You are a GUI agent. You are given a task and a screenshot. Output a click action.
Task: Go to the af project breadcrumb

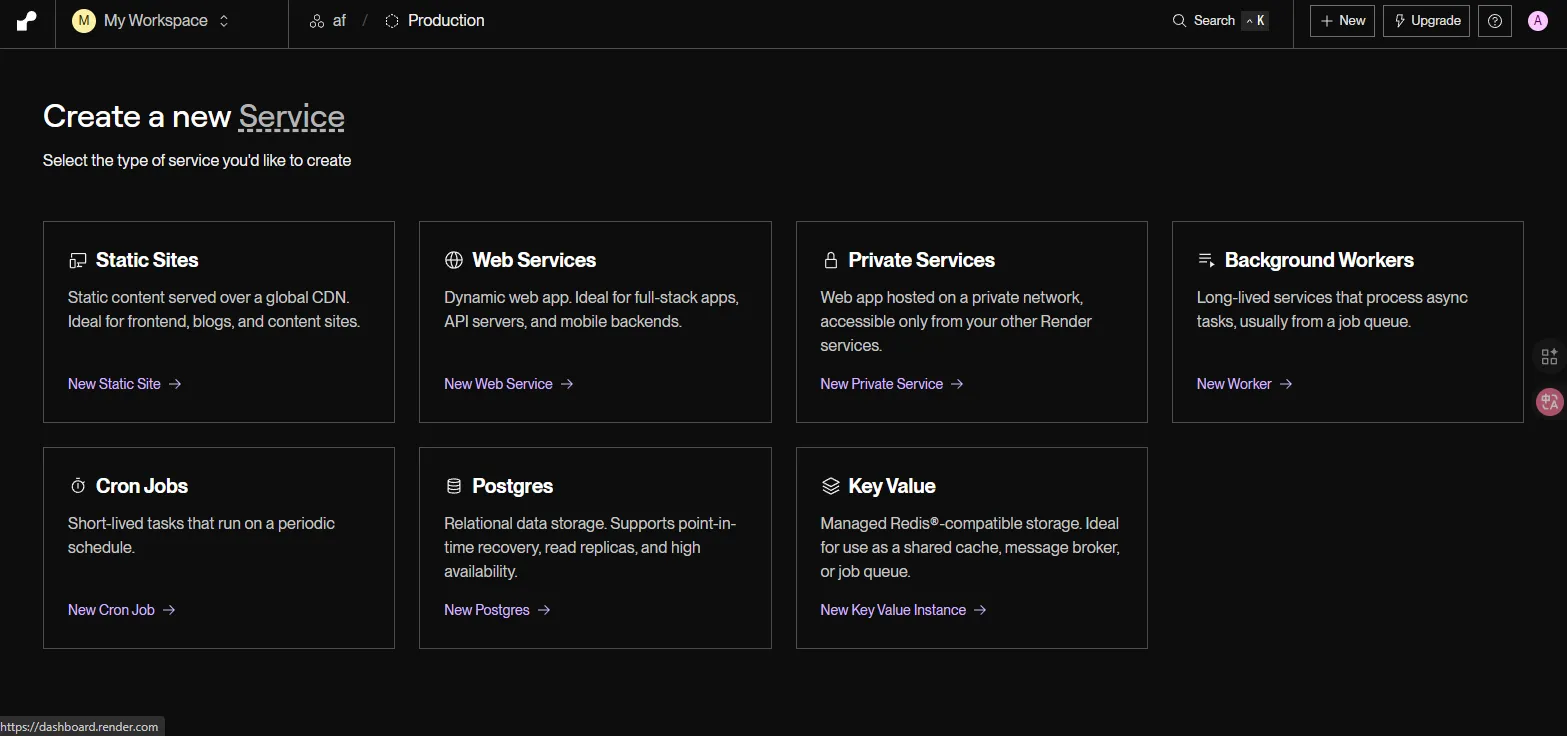click(328, 21)
